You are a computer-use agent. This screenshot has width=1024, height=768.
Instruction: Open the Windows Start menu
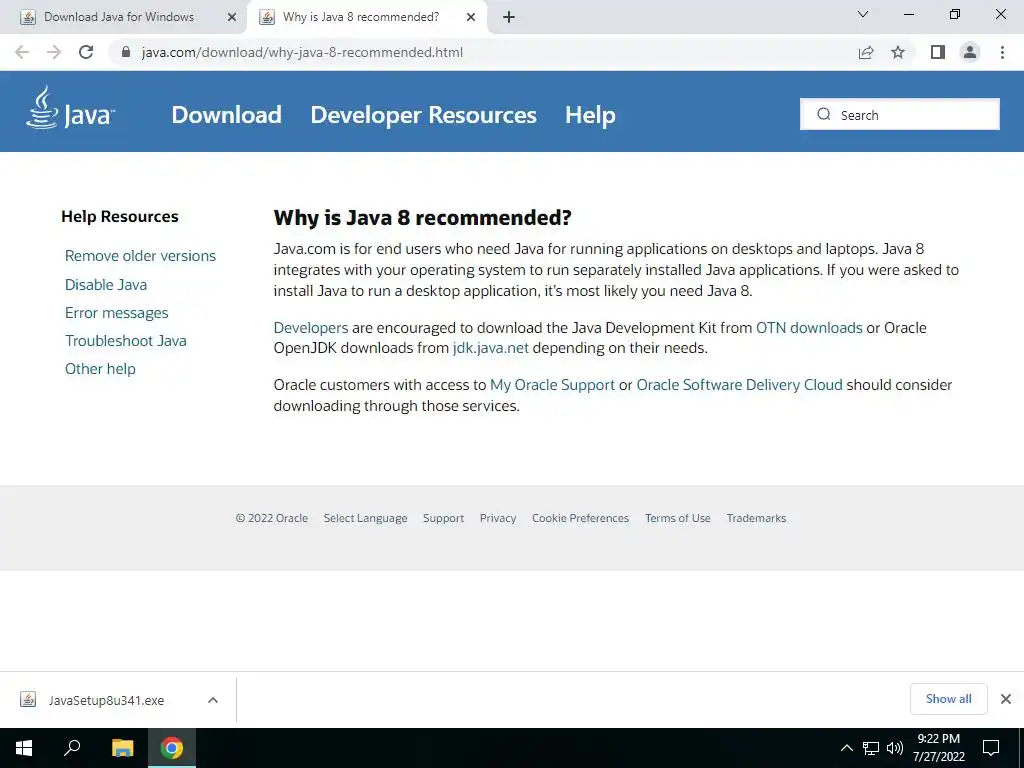click(24, 748)
